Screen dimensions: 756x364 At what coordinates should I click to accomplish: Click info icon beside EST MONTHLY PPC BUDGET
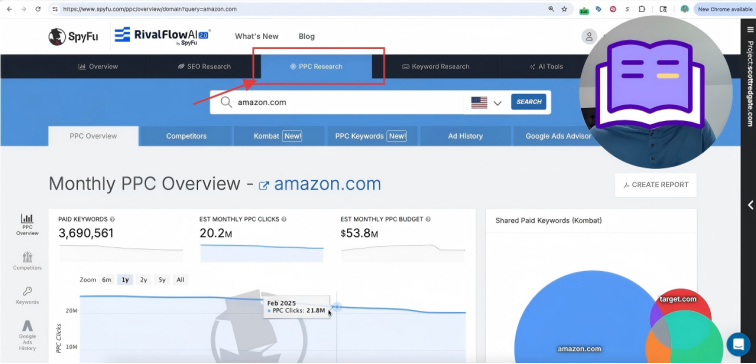(x=428, y=219)
